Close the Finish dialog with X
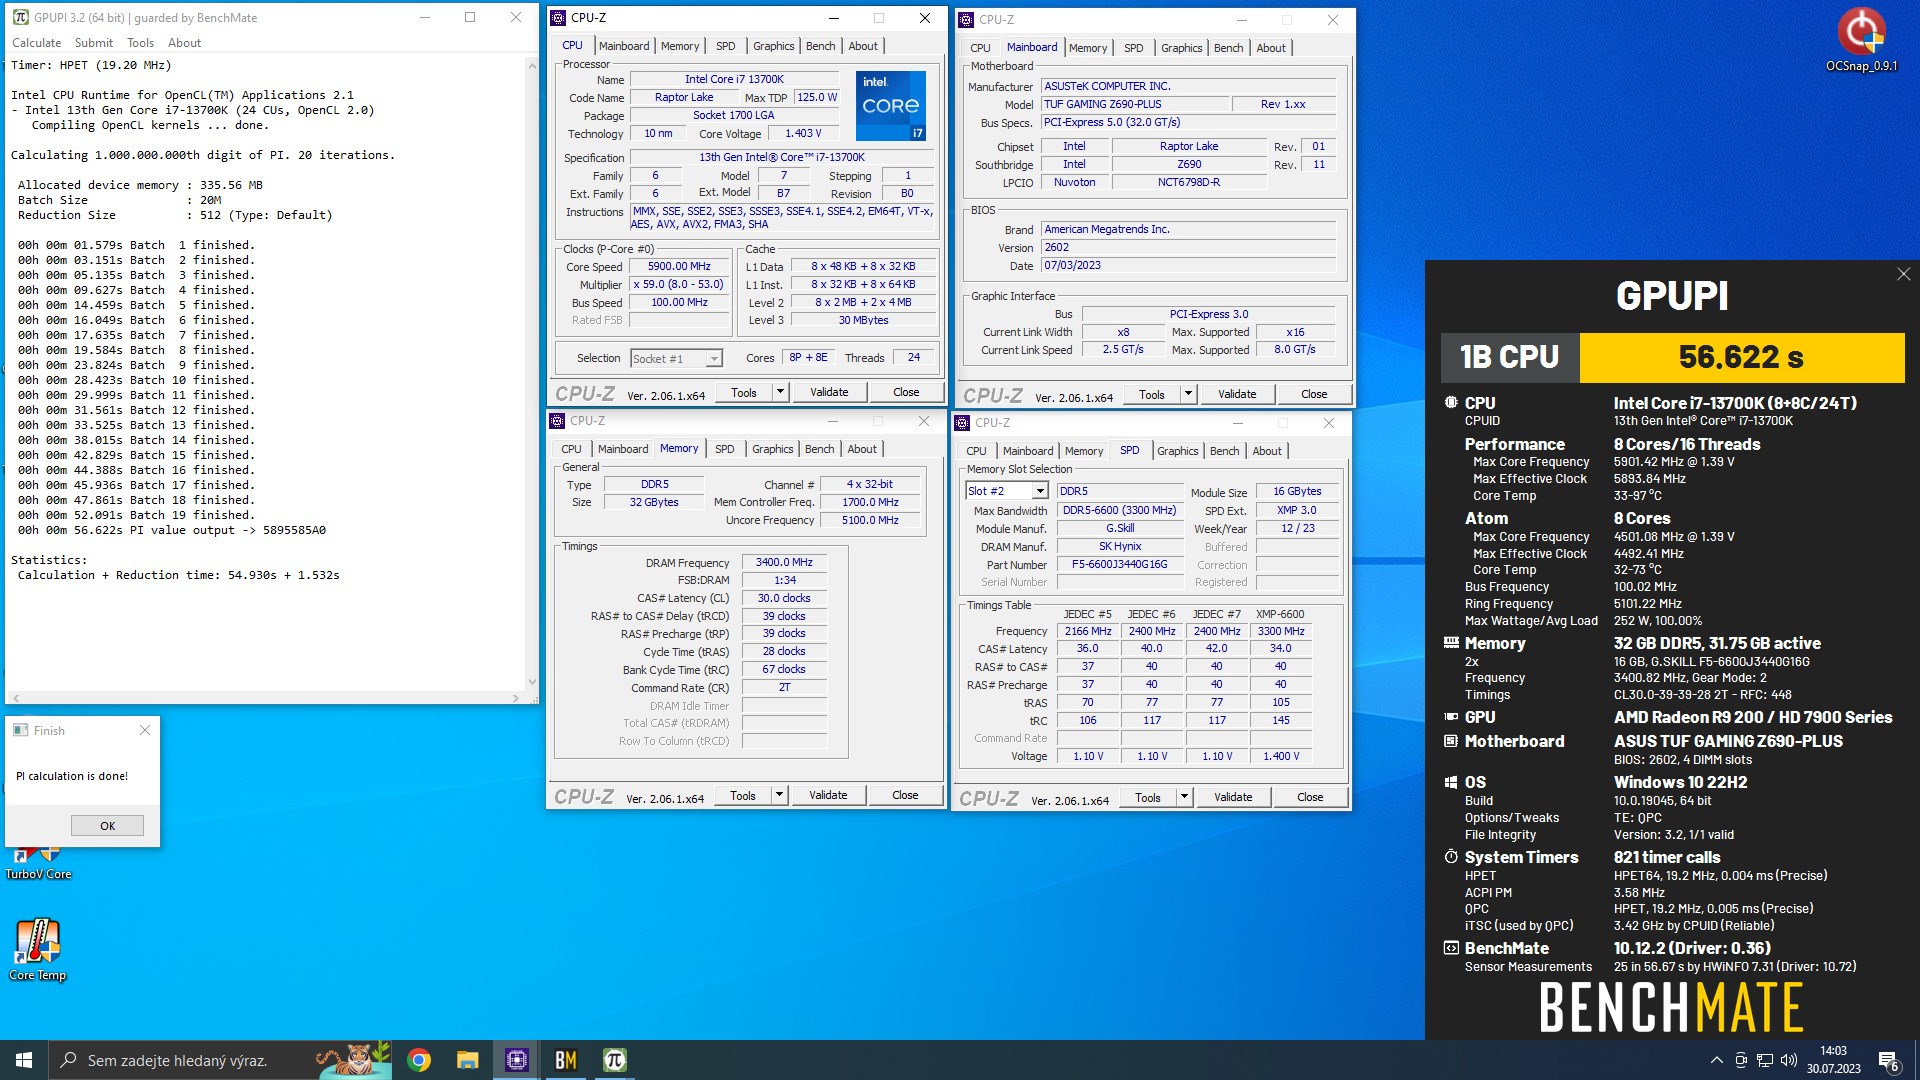The height and width of the screenshot is (1080, 1920). (x=145, y=730)
